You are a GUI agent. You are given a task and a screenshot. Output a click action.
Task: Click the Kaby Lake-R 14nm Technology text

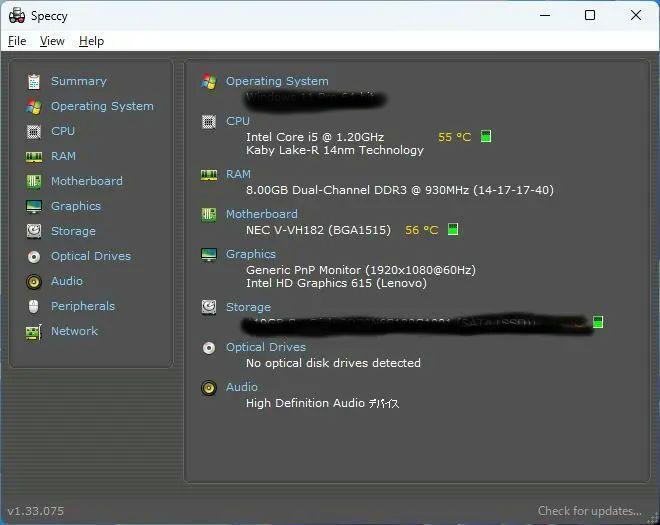[x=335, y=150]
